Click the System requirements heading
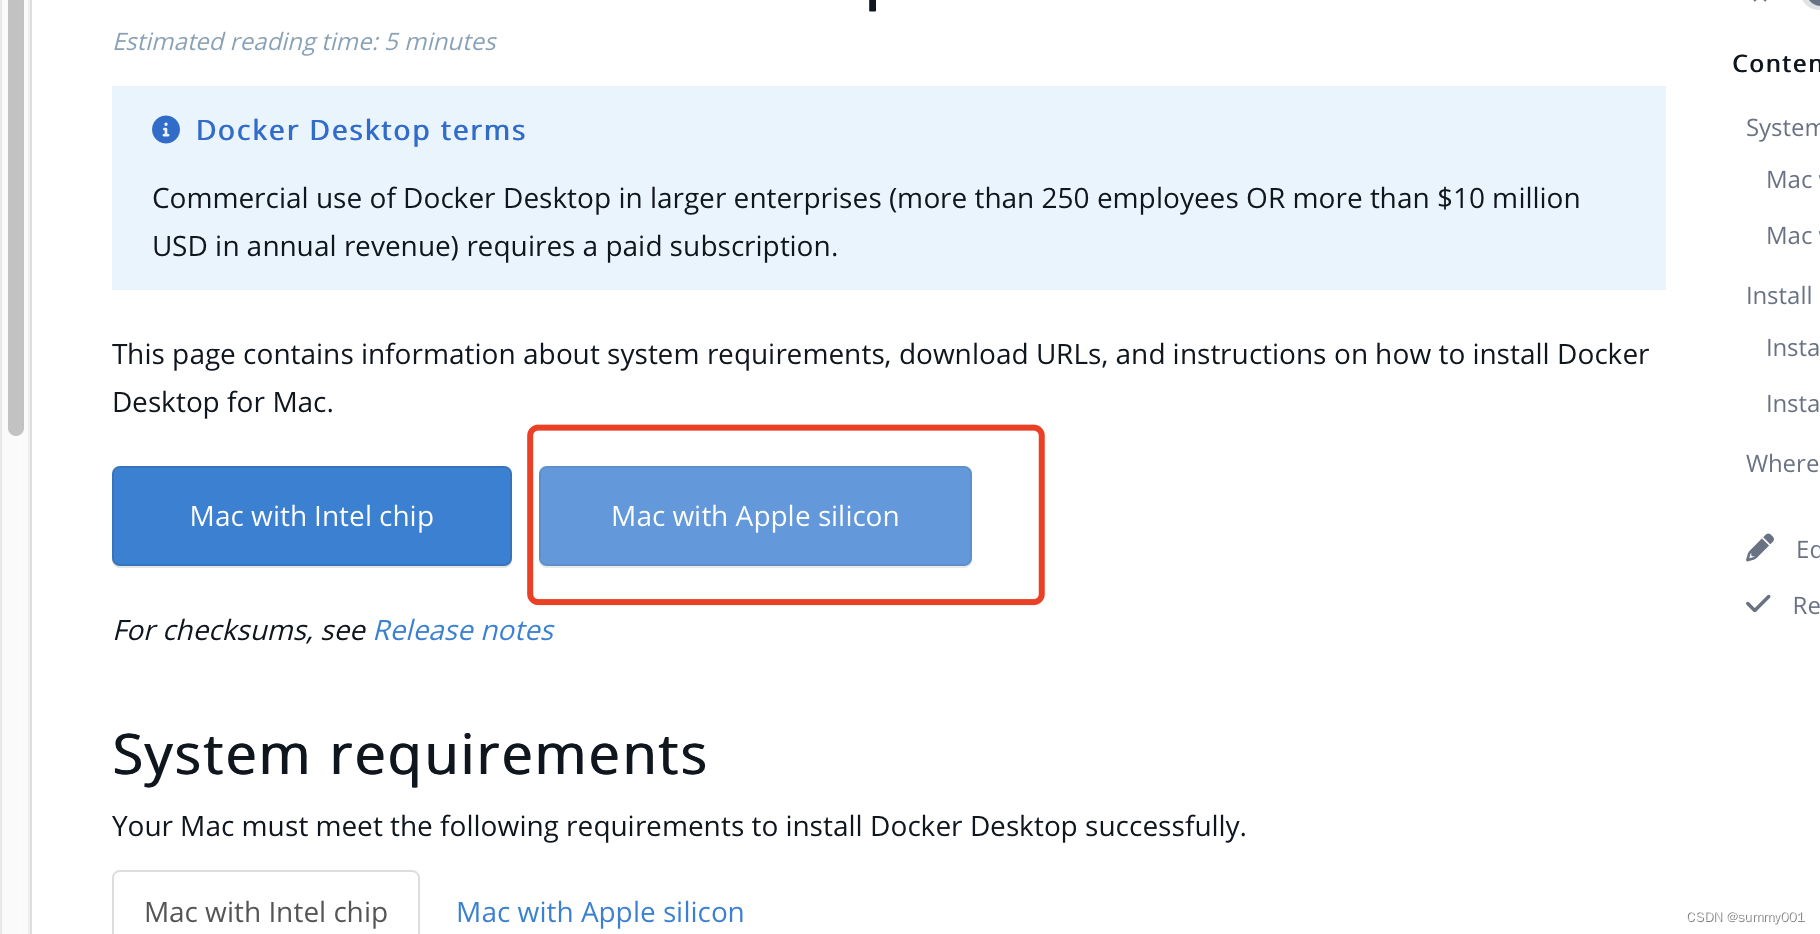The height and width of the screenshot is (934, 1820). click(x=410, y=755)
